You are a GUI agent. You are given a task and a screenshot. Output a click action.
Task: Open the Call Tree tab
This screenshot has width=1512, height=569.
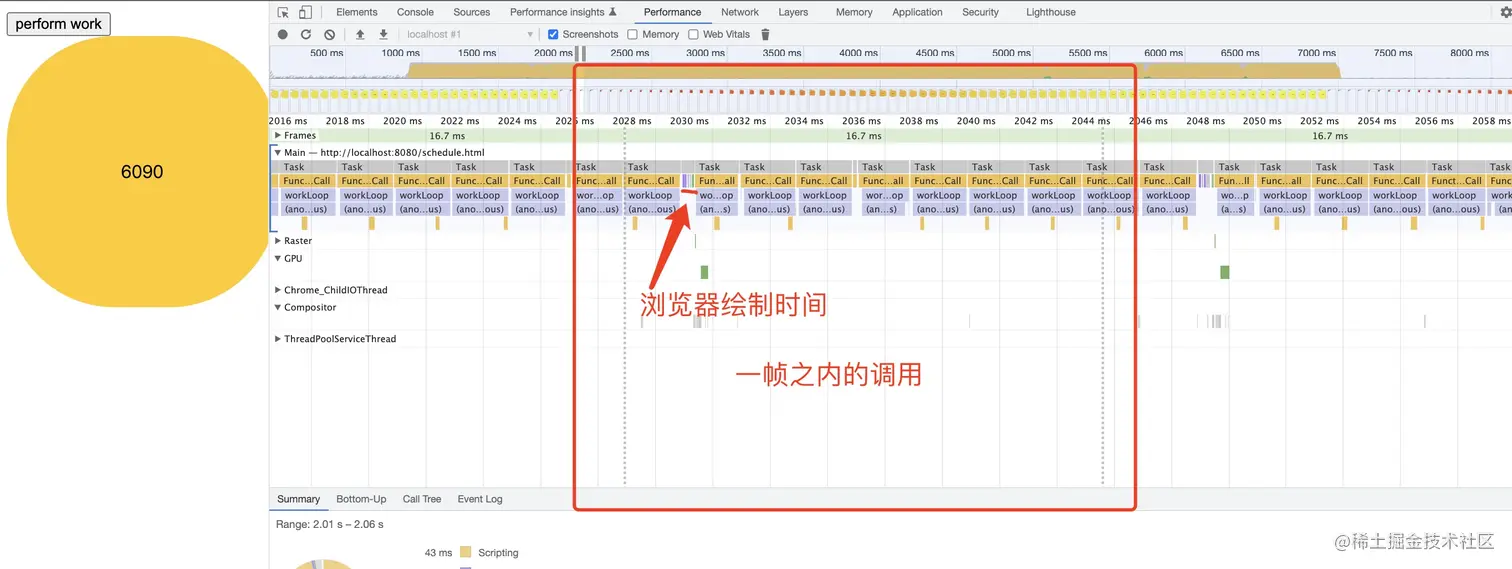[x=422, y=499]
